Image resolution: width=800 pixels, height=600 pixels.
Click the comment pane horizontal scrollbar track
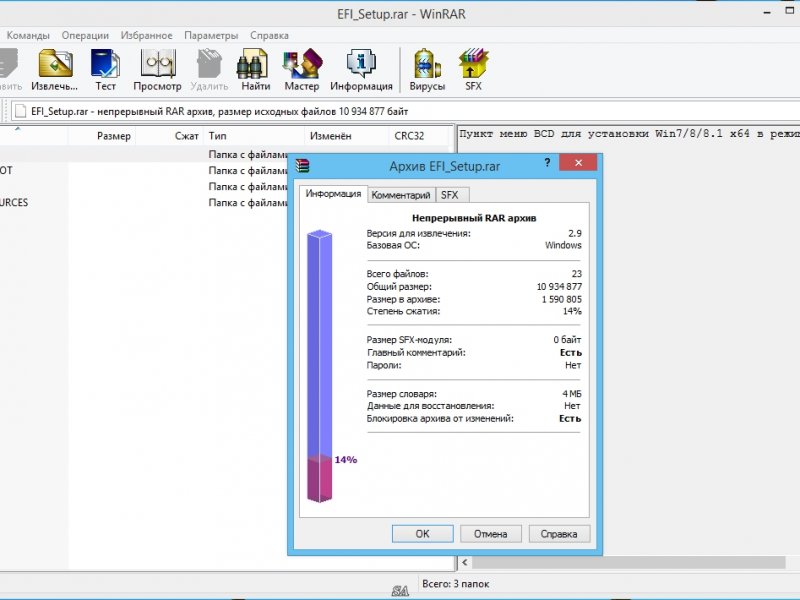click(x=629, y=562)
